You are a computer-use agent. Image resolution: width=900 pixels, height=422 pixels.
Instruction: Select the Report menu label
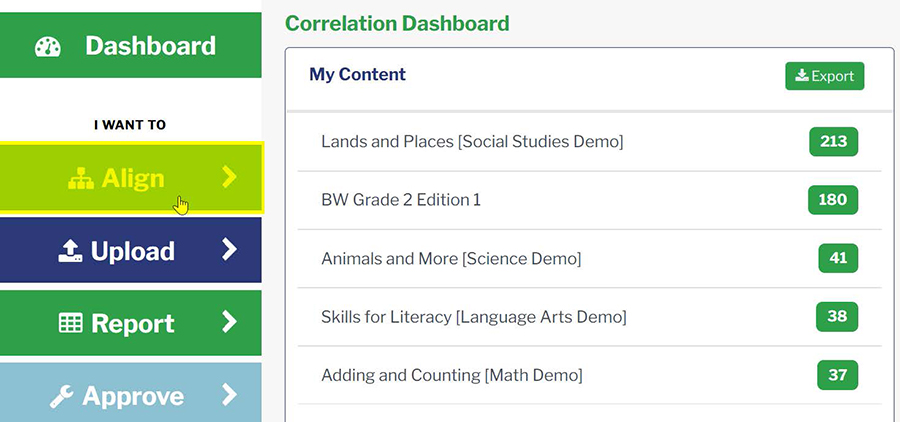133,324
